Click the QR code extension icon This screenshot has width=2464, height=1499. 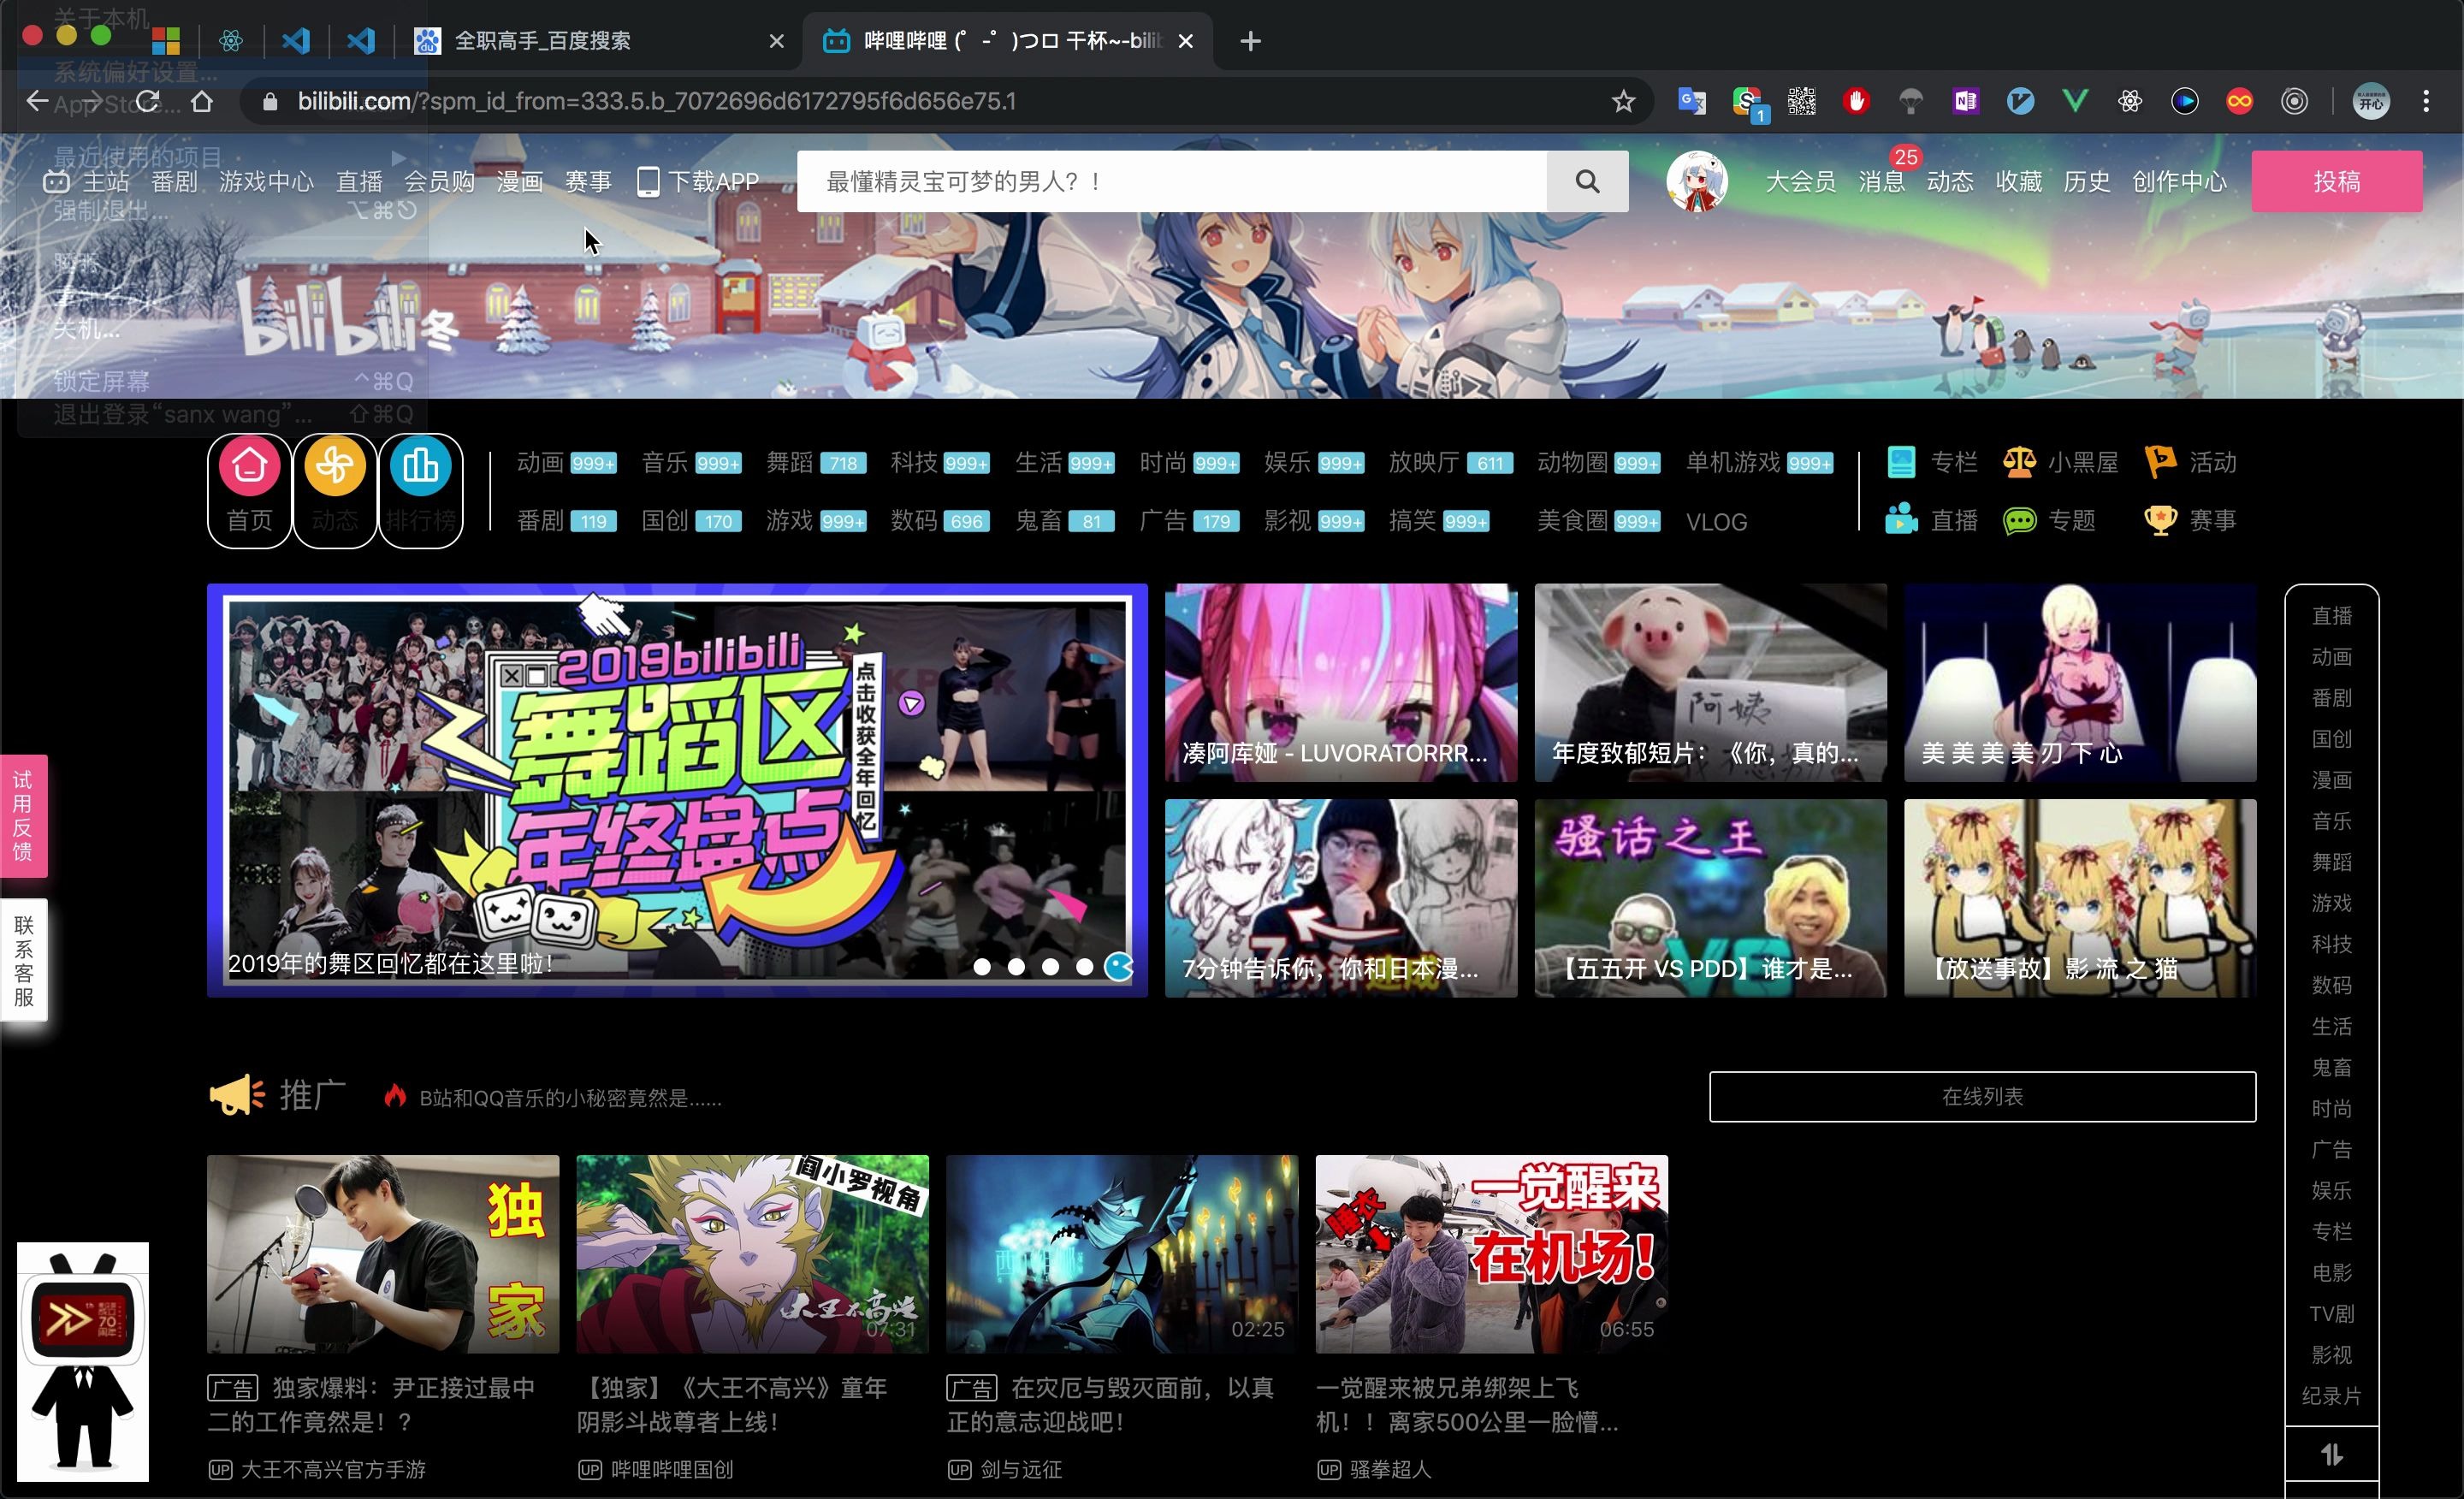coord(1802,101)
